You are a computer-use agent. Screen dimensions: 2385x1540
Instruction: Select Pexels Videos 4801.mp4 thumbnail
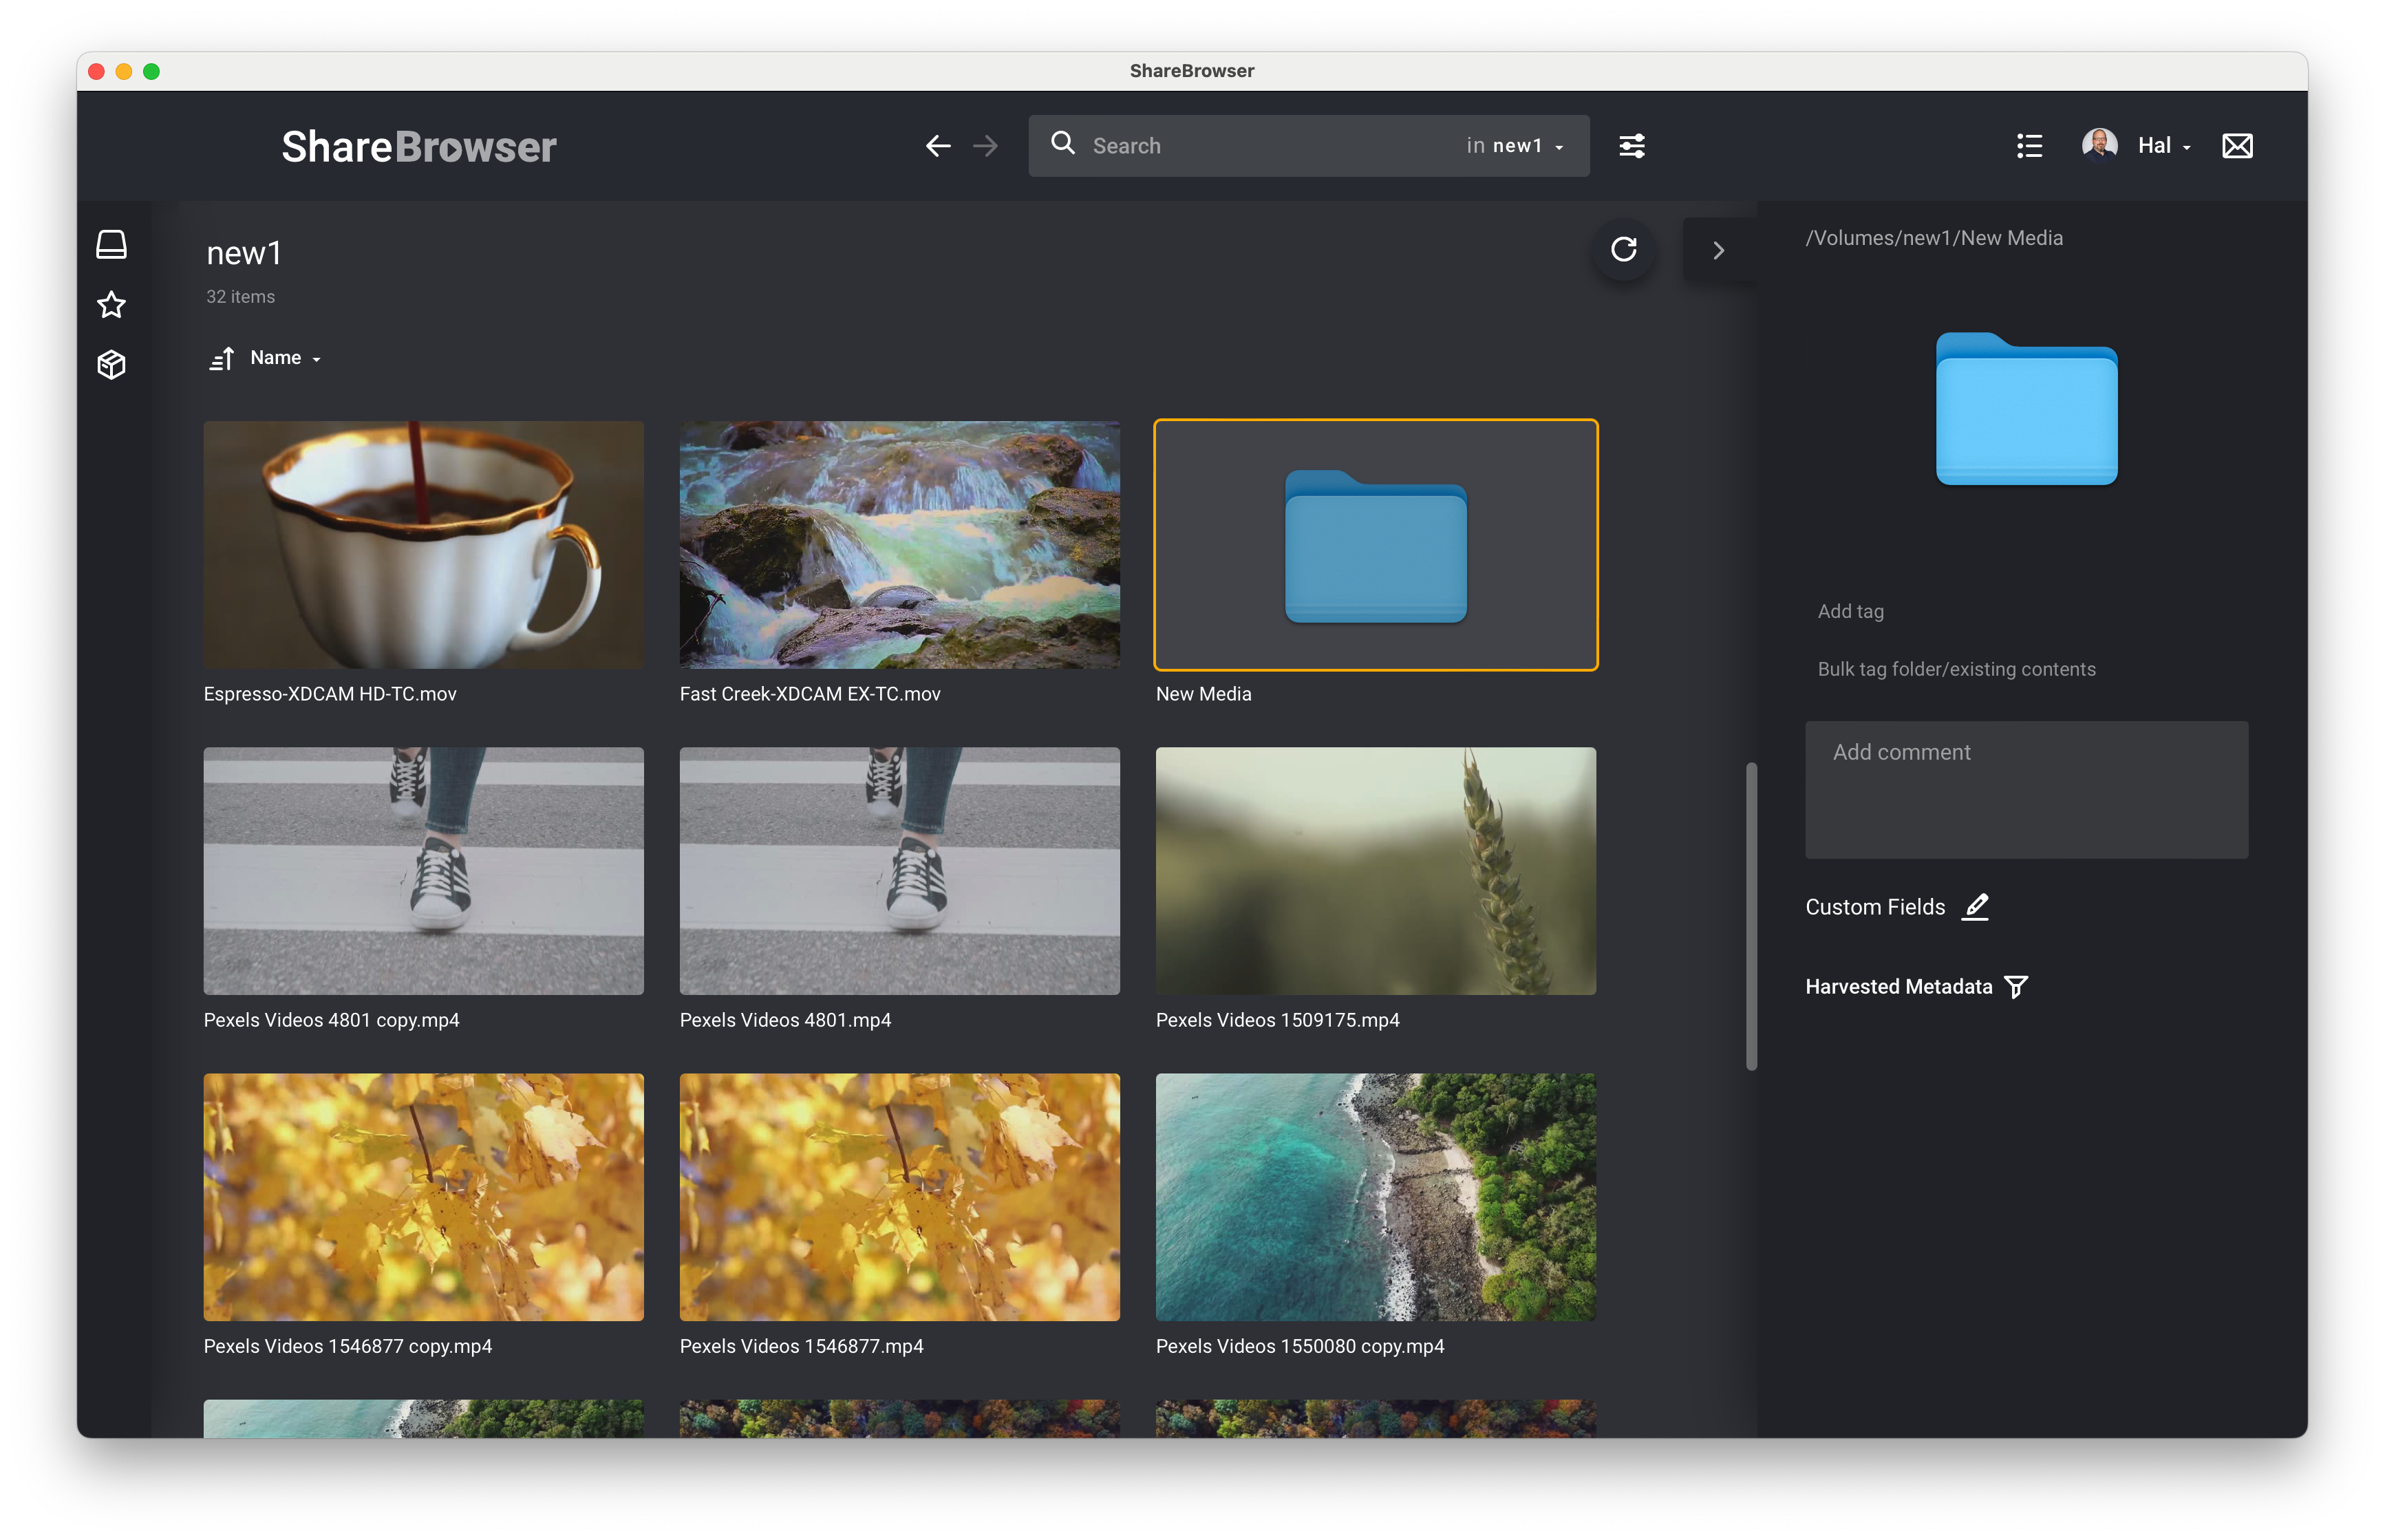[x=899, y=871]
